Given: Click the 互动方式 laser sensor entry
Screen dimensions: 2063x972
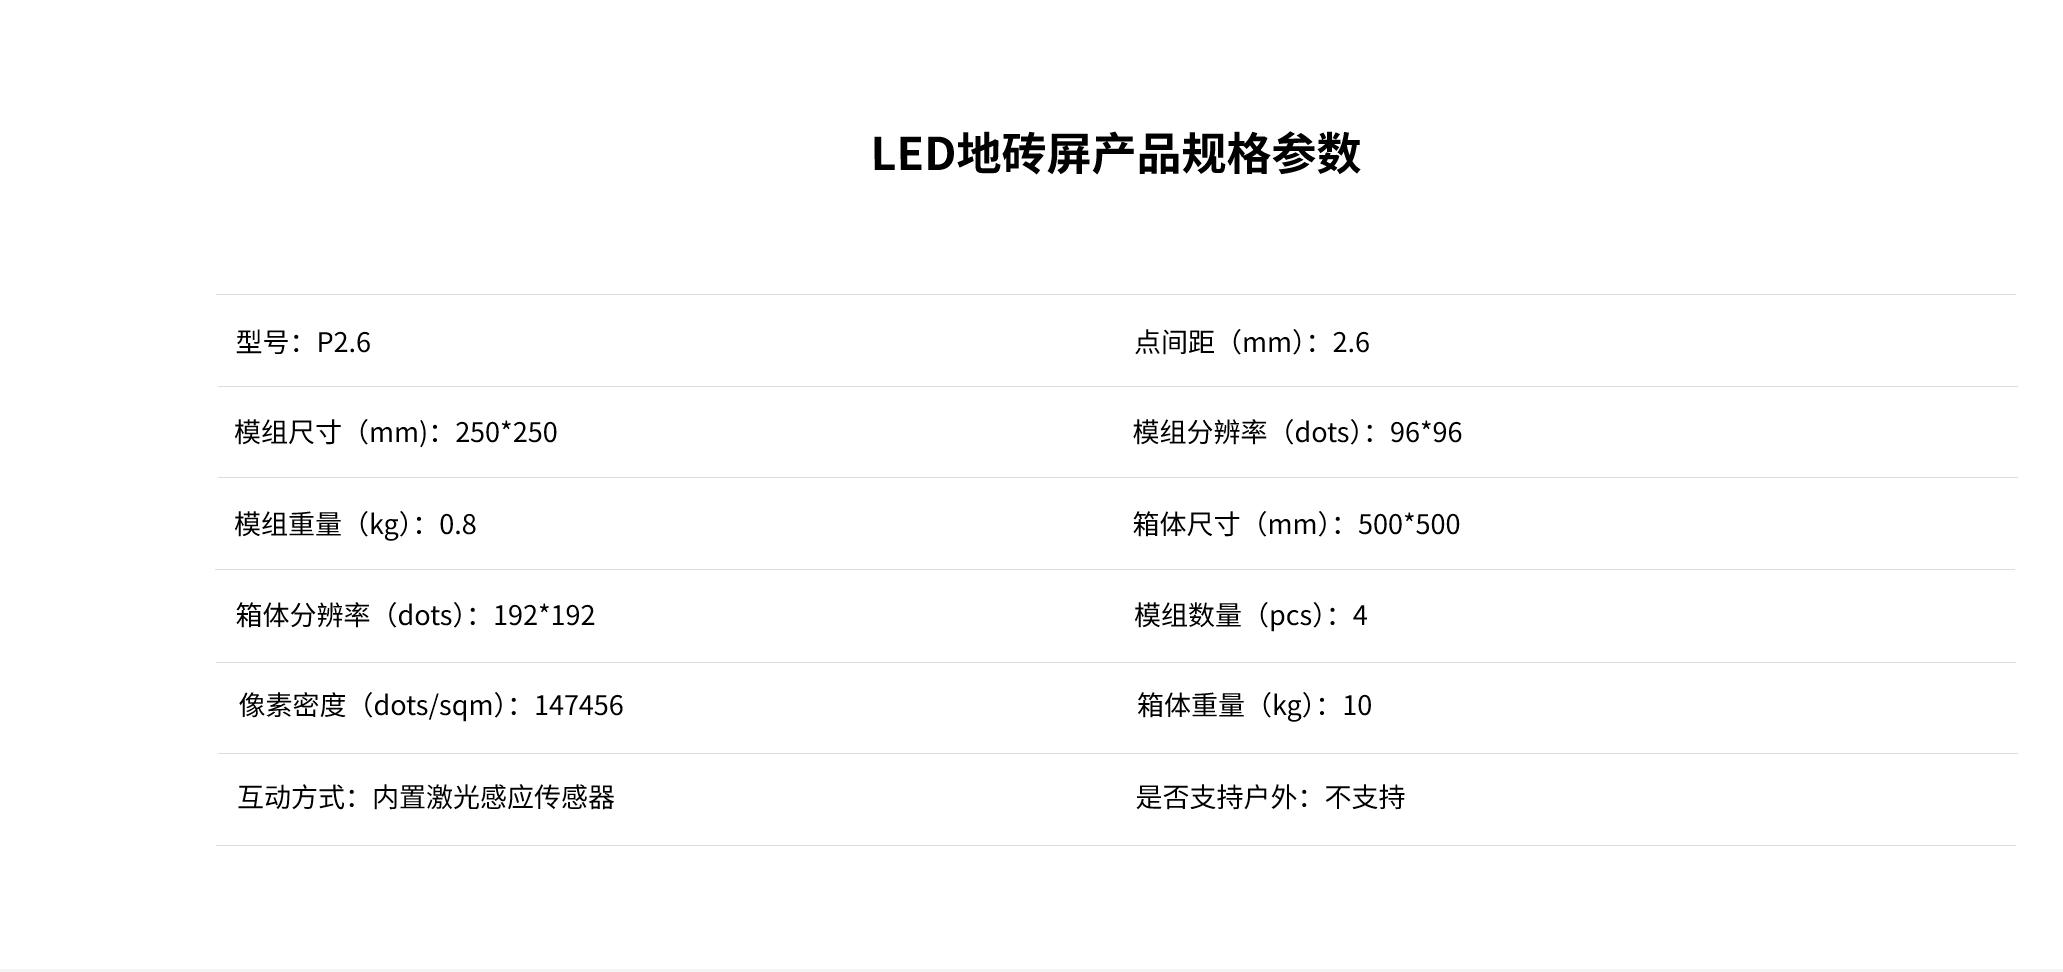Looking at the screenshot, I should 426,797.
